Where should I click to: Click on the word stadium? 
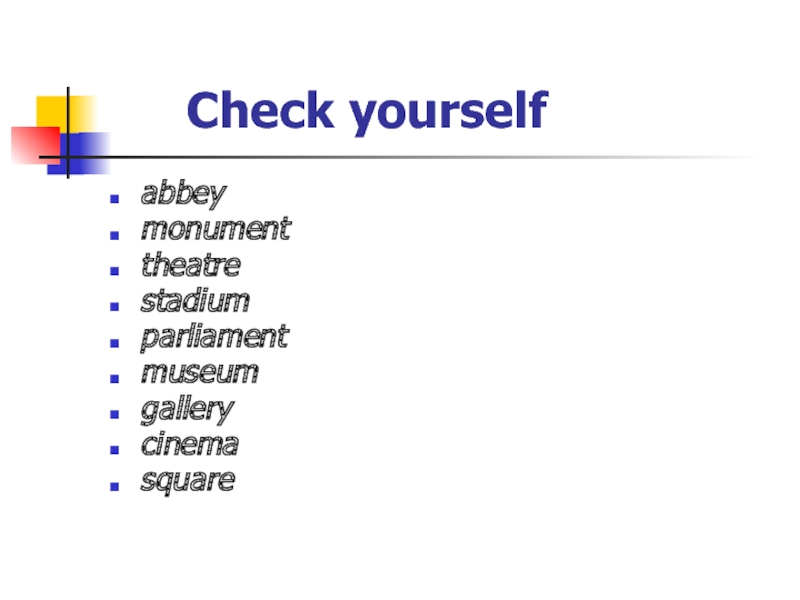click(195, 301)
